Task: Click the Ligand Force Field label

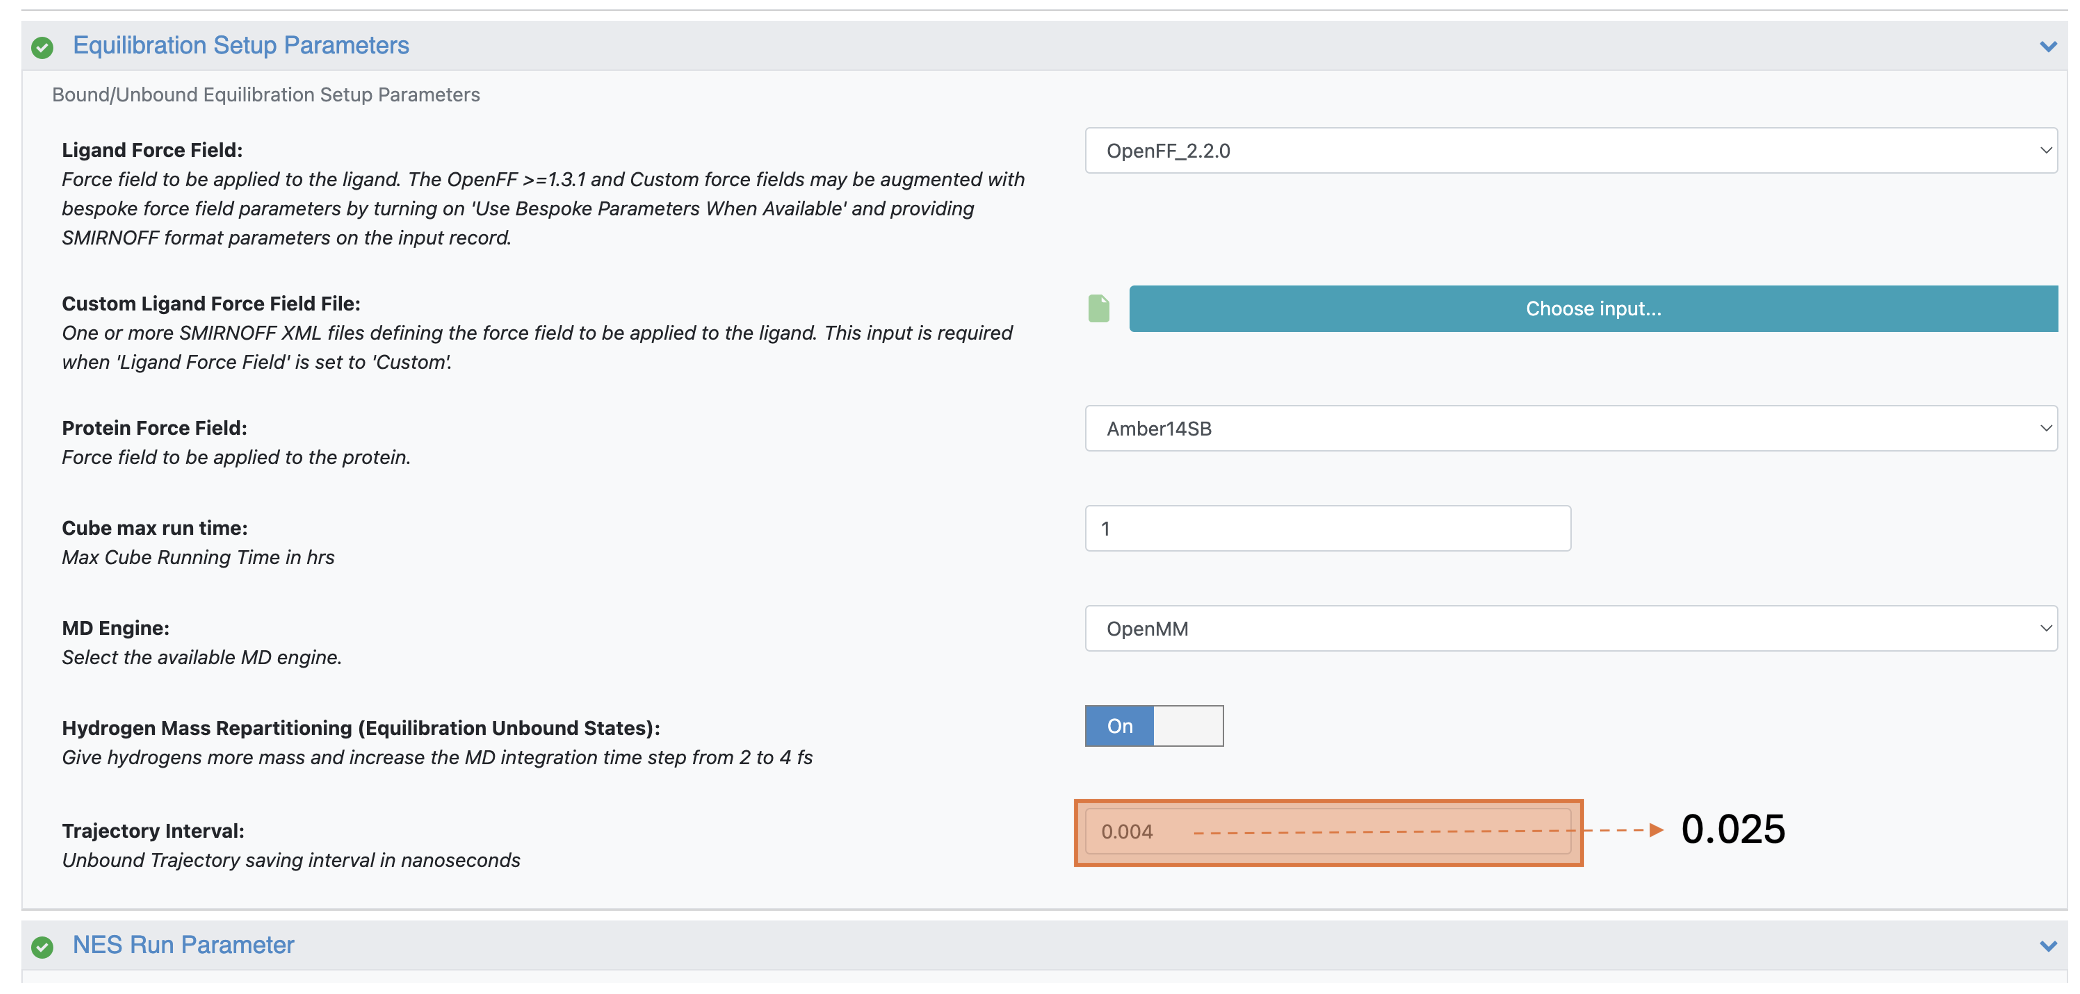Action: click(x=152, y=150)
